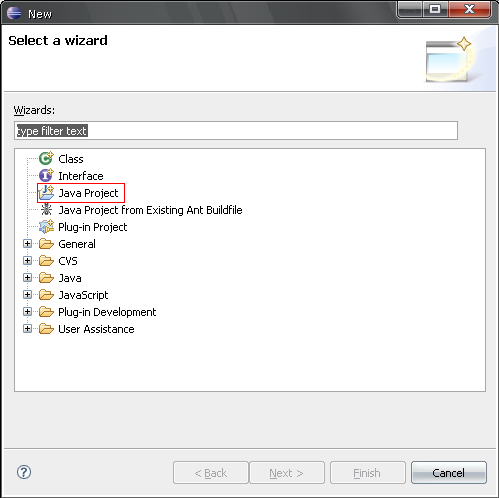Click the Ant bug icon for Buildfile project
Viewport: 499px width, 498px height.
[x=46, y=210]
